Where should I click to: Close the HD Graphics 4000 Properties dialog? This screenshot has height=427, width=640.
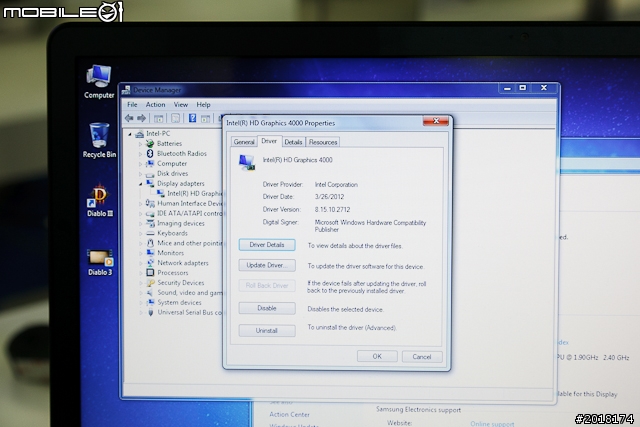point(436,121)
